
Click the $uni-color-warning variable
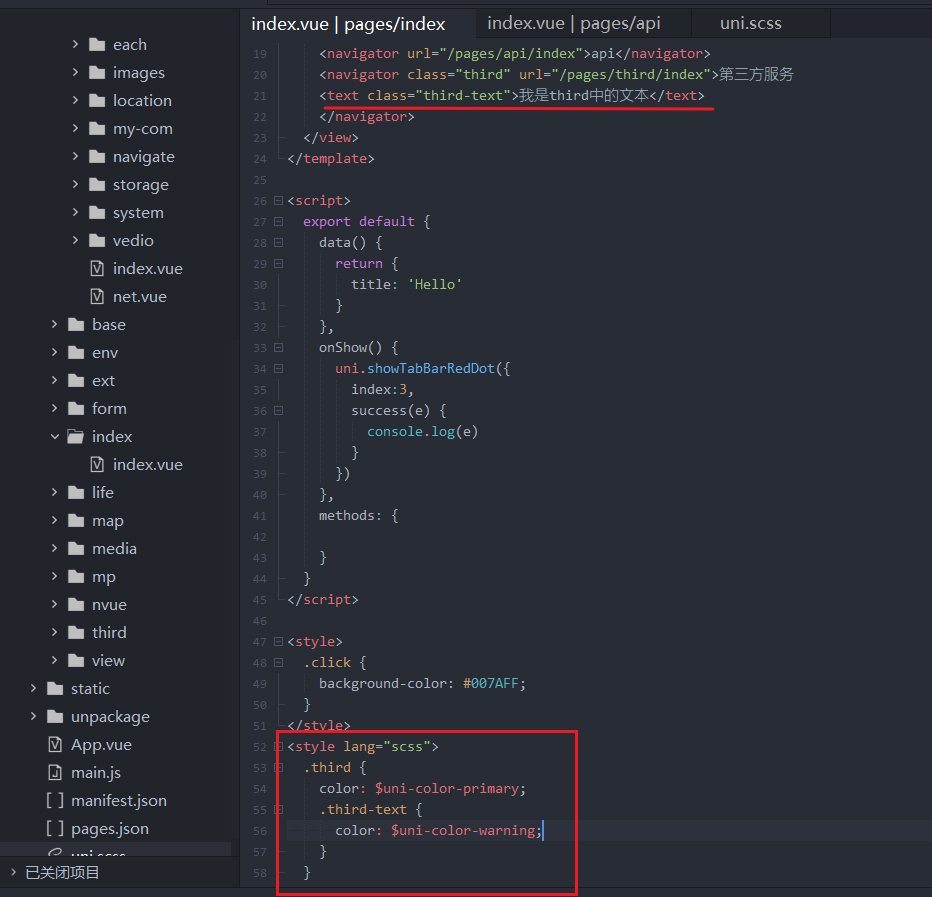[462, 830]
